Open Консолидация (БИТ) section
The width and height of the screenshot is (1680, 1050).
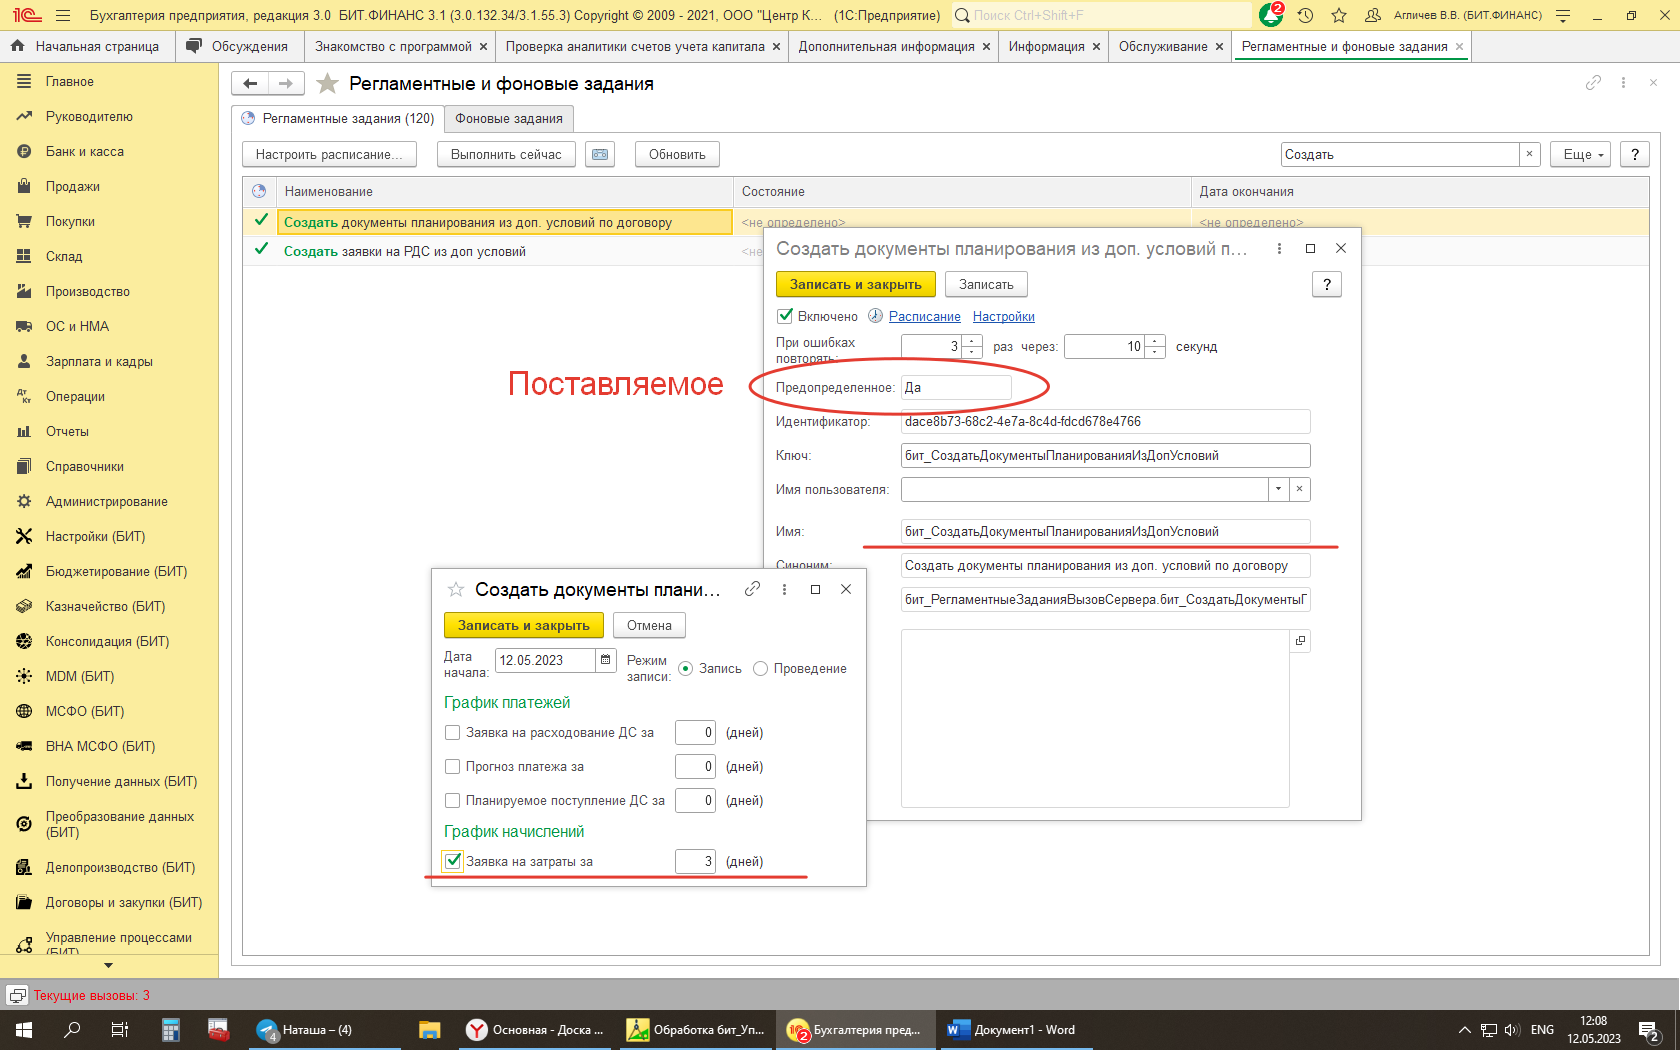click(x=108, y=641)
